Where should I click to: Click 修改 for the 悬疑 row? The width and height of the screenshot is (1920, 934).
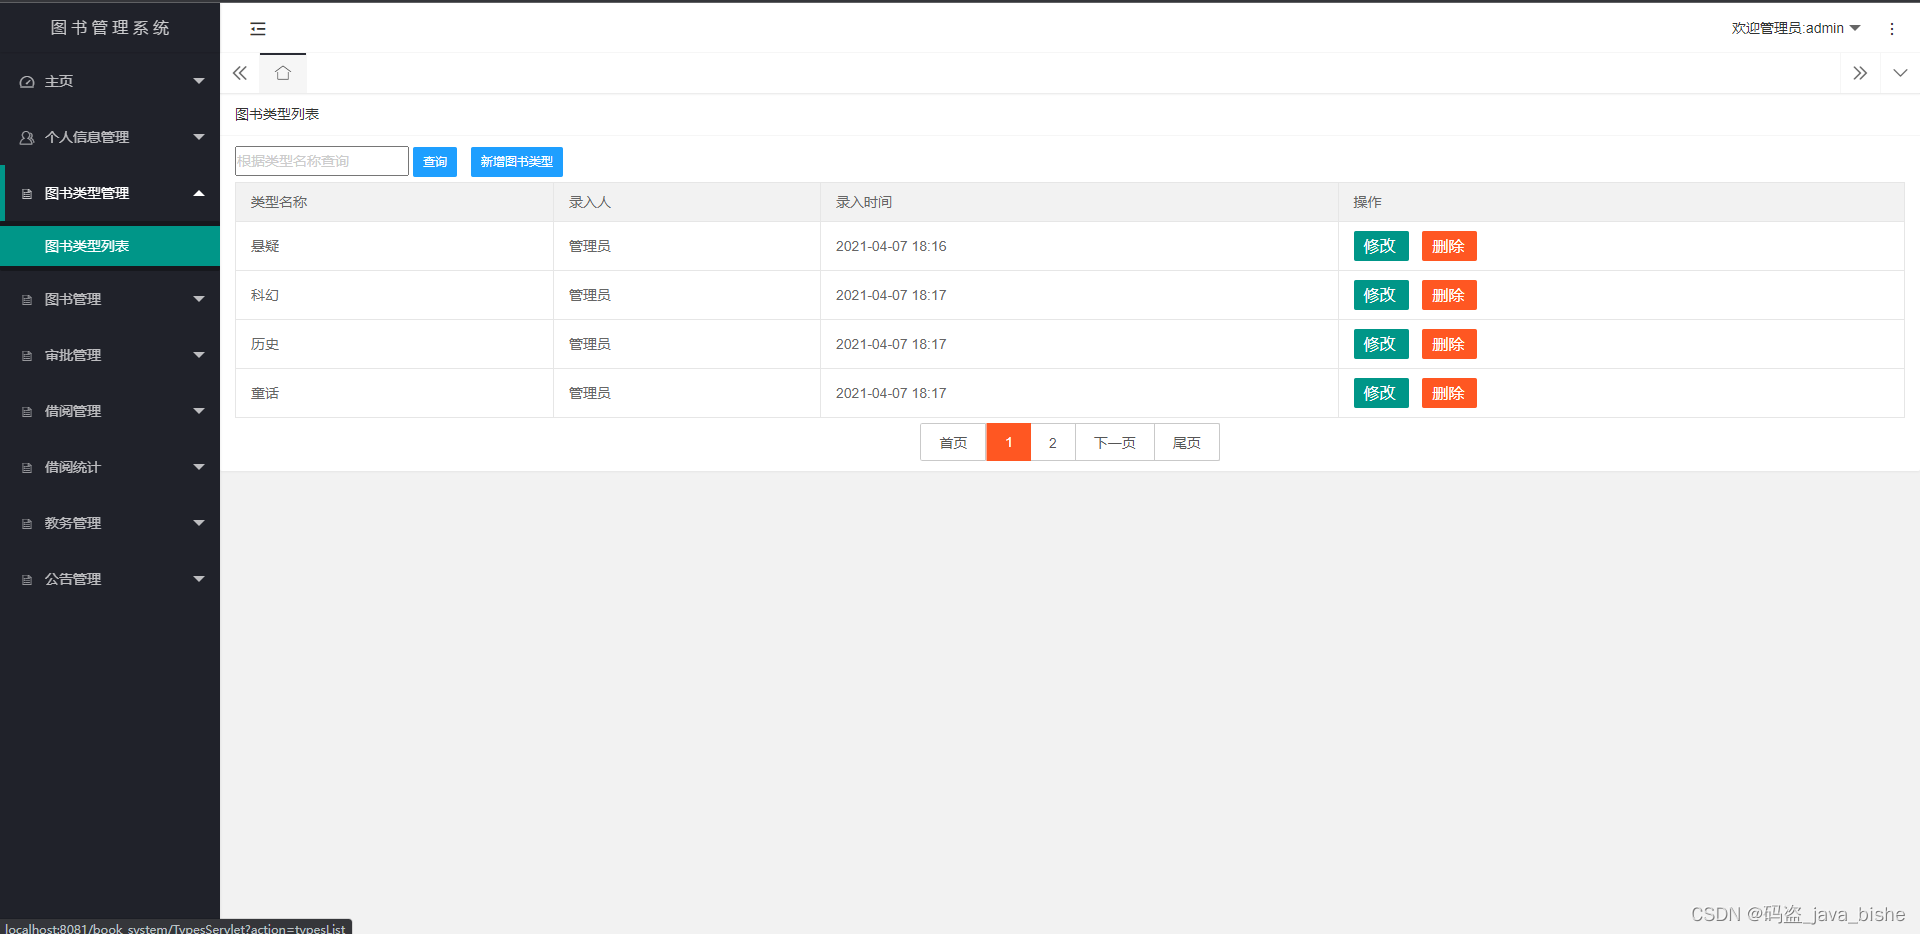click(1381, 246)
